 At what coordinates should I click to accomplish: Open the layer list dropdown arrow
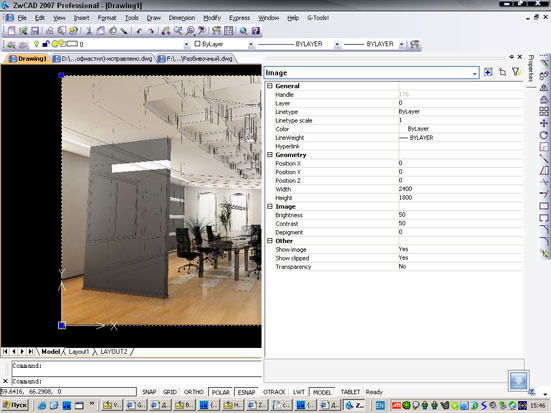(x=186, y=45)
